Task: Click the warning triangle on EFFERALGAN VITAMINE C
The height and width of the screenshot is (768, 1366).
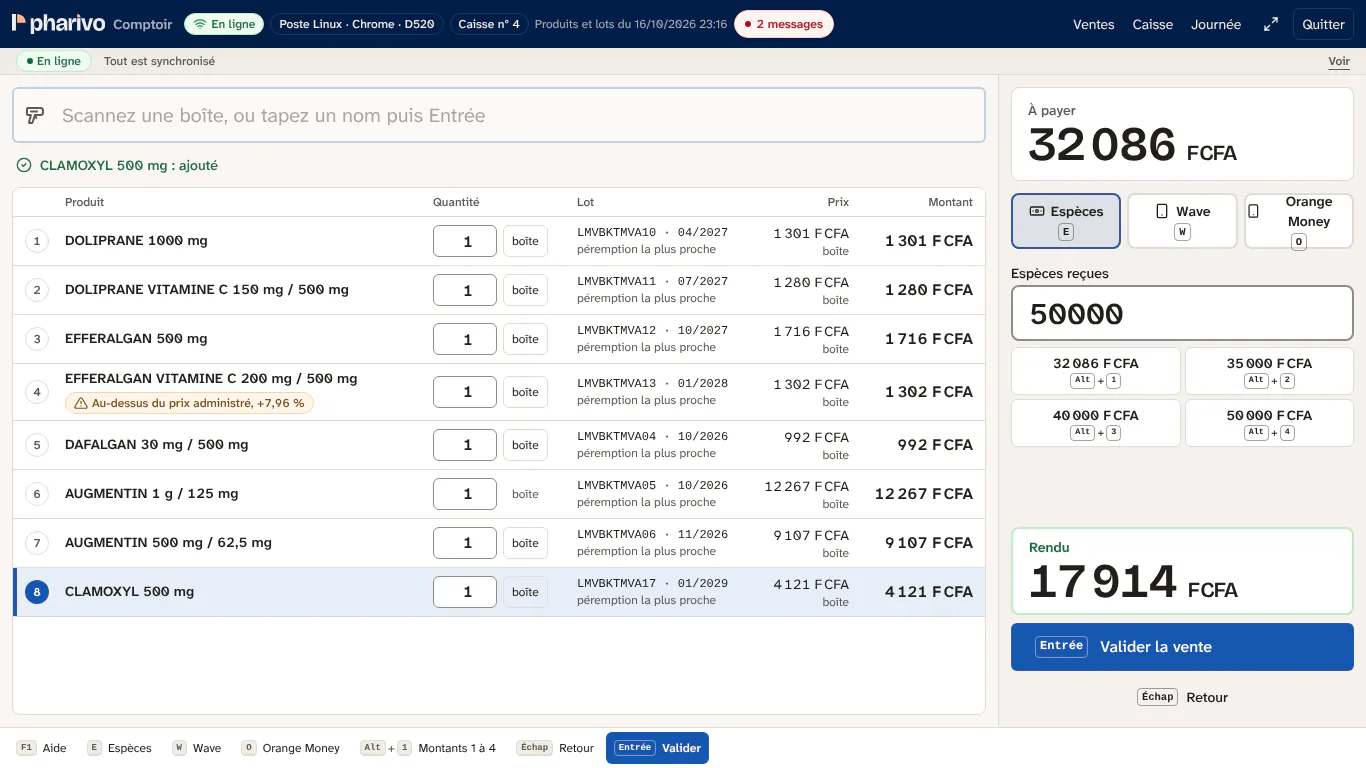Action: [x=80, y=403]
